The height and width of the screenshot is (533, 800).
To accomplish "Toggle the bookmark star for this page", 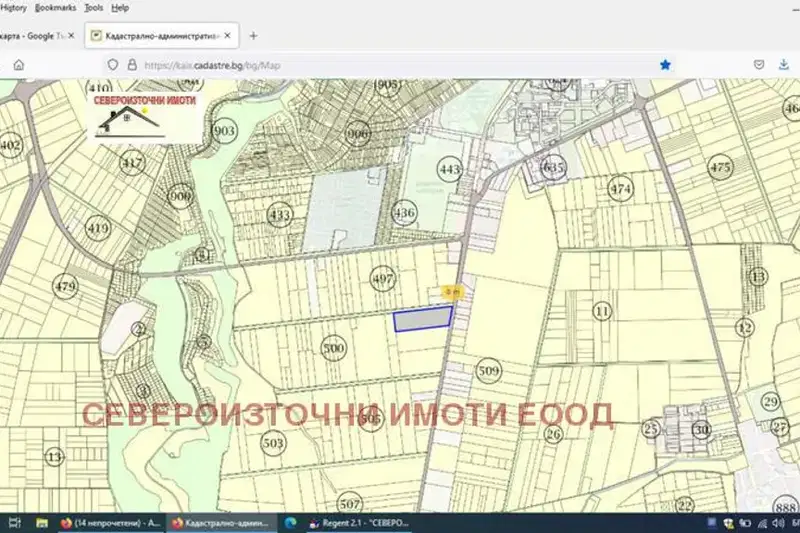I will (x=665, y=65).
